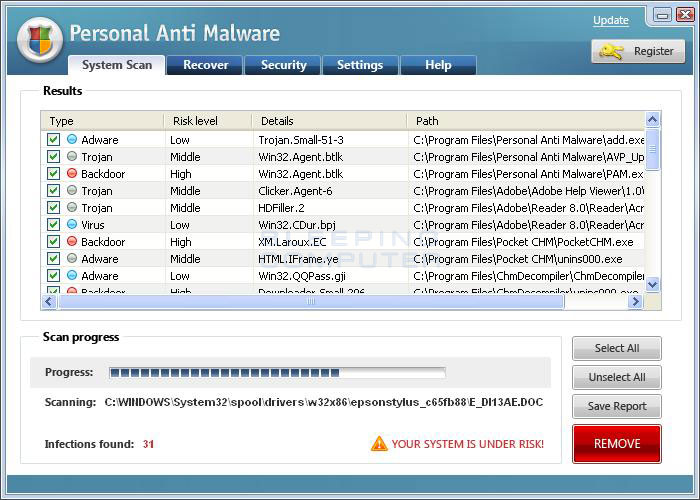The height and width of the screenshot is (500, 700).
Task: Click the blue risk icon in the Win32.QQPass.gji row
Action: (72, 275)
